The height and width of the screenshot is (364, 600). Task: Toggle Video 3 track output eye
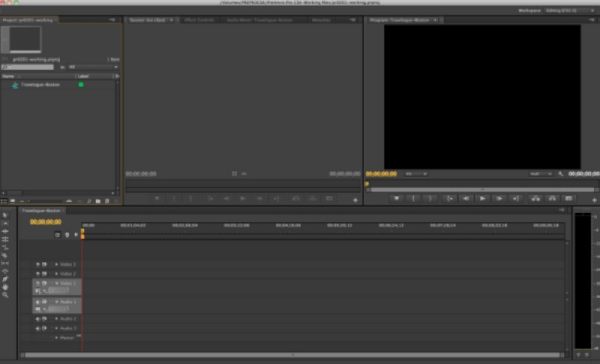coord(38,264)
